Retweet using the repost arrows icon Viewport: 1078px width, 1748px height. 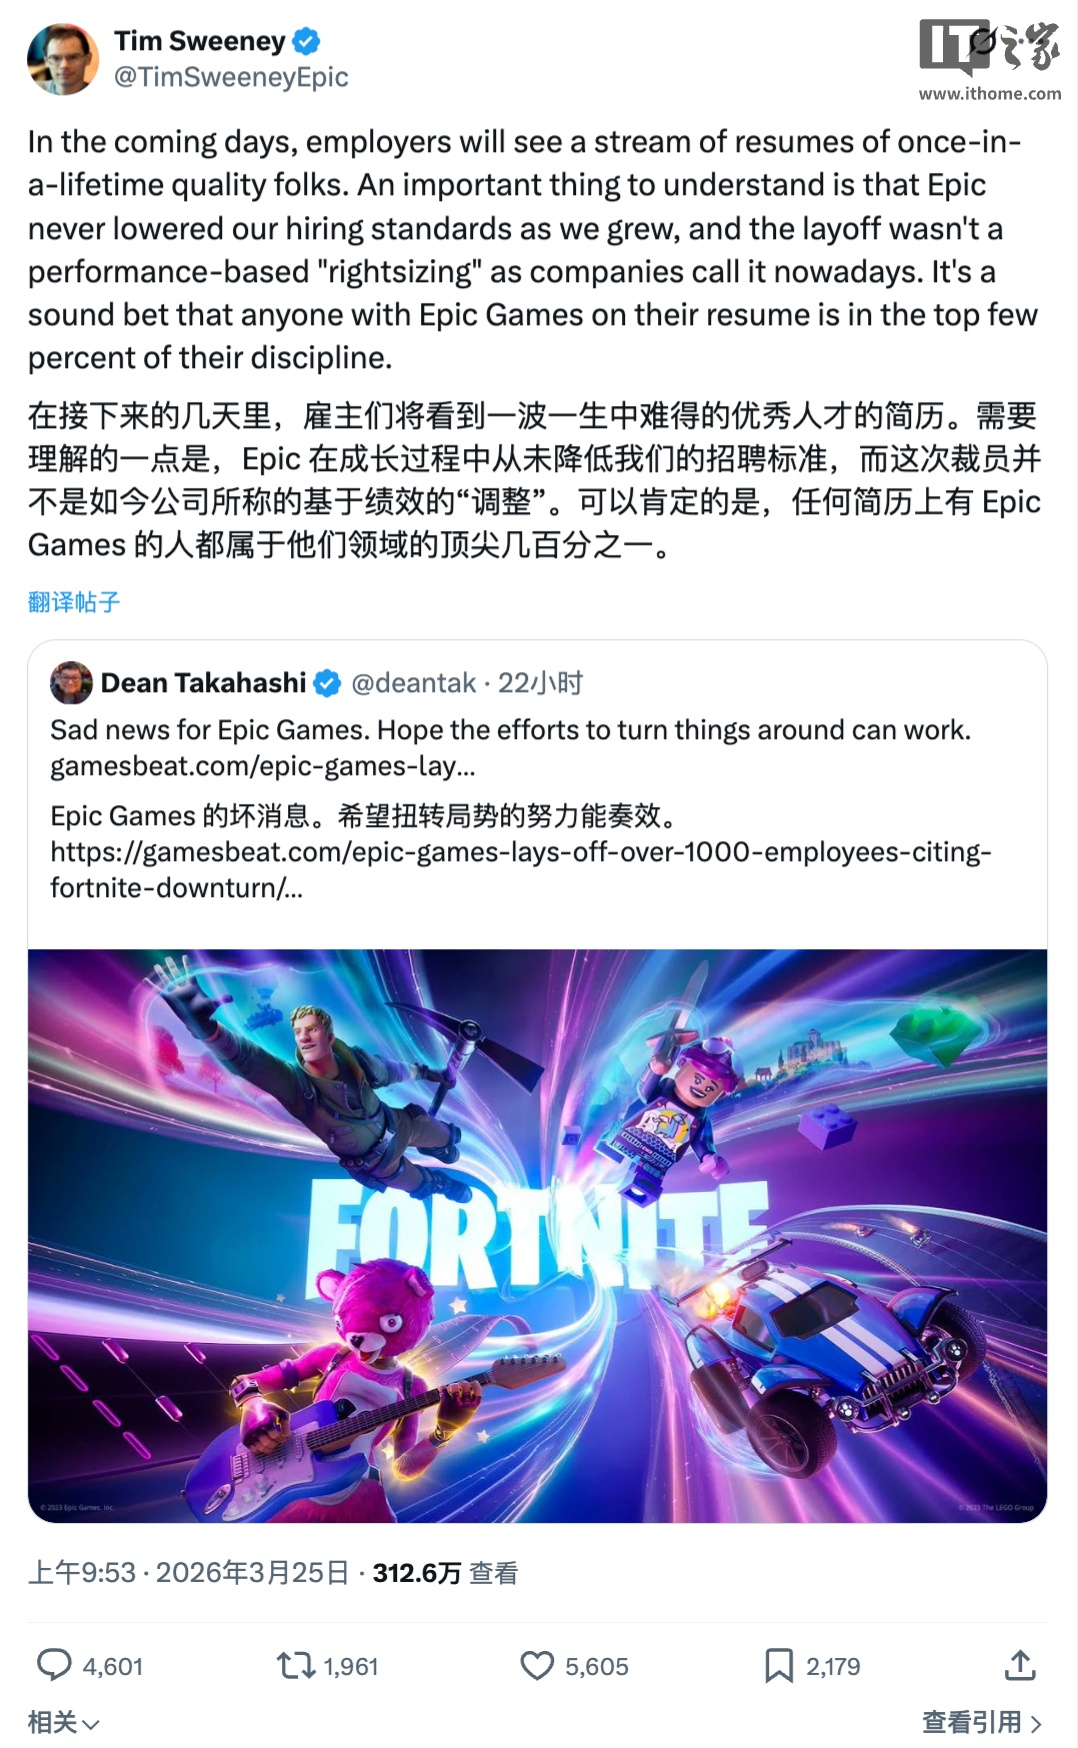[296, 1665]
